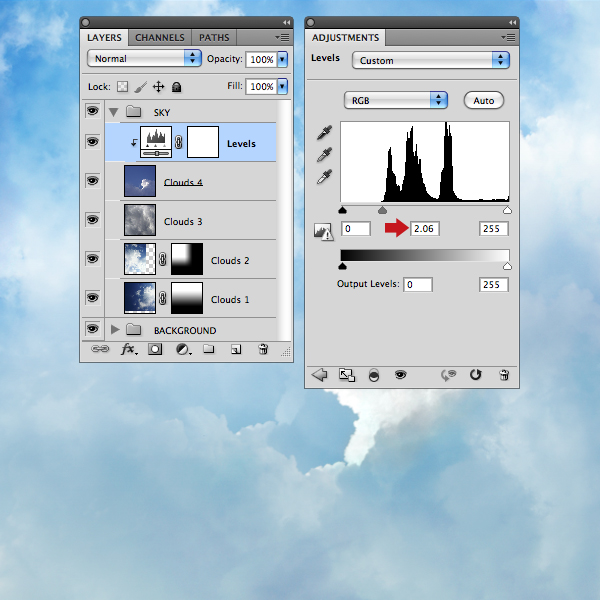Add layer mask icon
600x600 pixels.
click(155, 349)
